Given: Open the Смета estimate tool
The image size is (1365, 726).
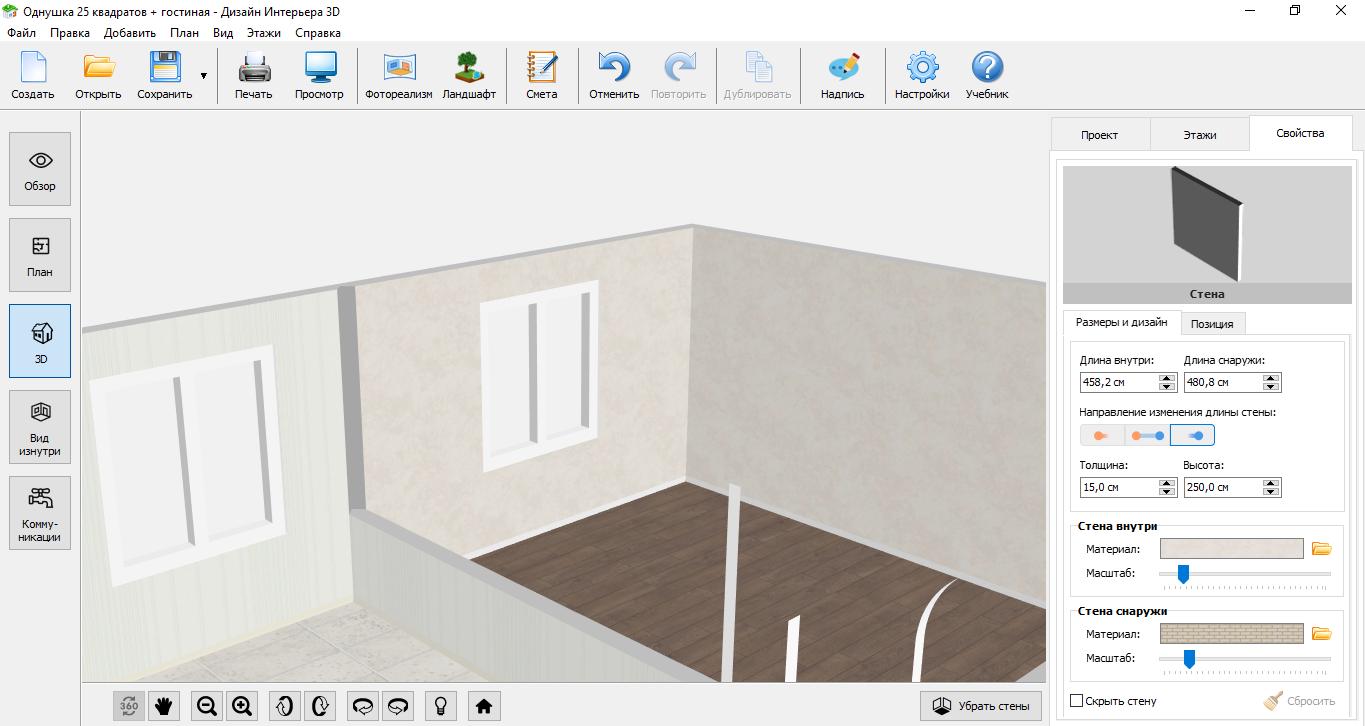Looking at the screenshot, I should coord(541,76).
